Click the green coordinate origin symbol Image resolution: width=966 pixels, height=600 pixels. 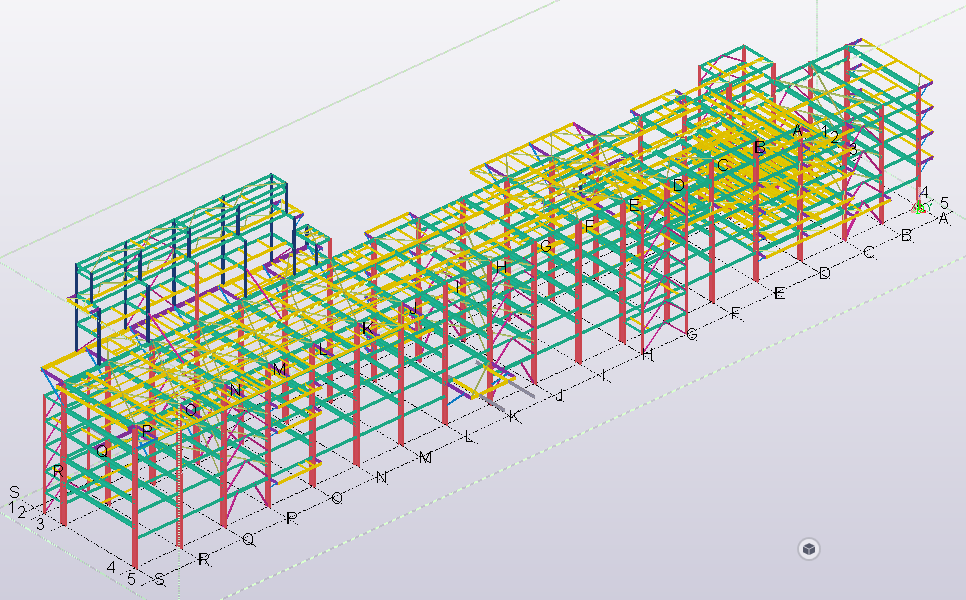click(x=919, y=206)
